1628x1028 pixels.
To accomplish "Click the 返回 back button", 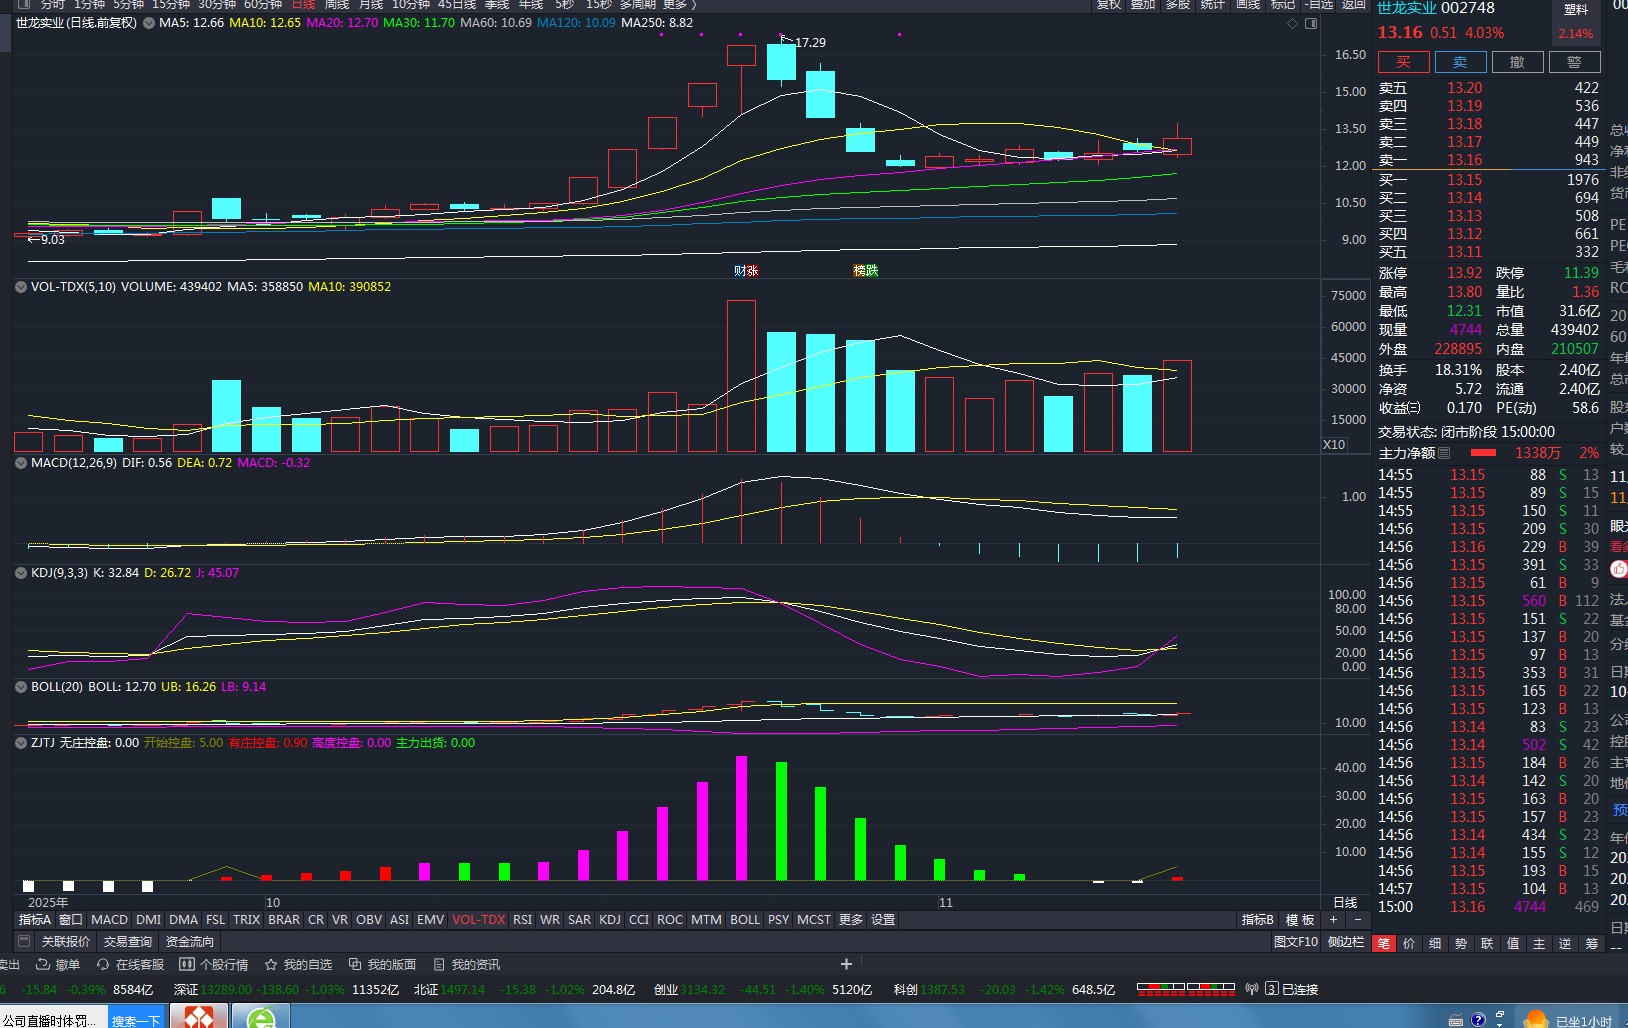I will [x=1354, y=5].
